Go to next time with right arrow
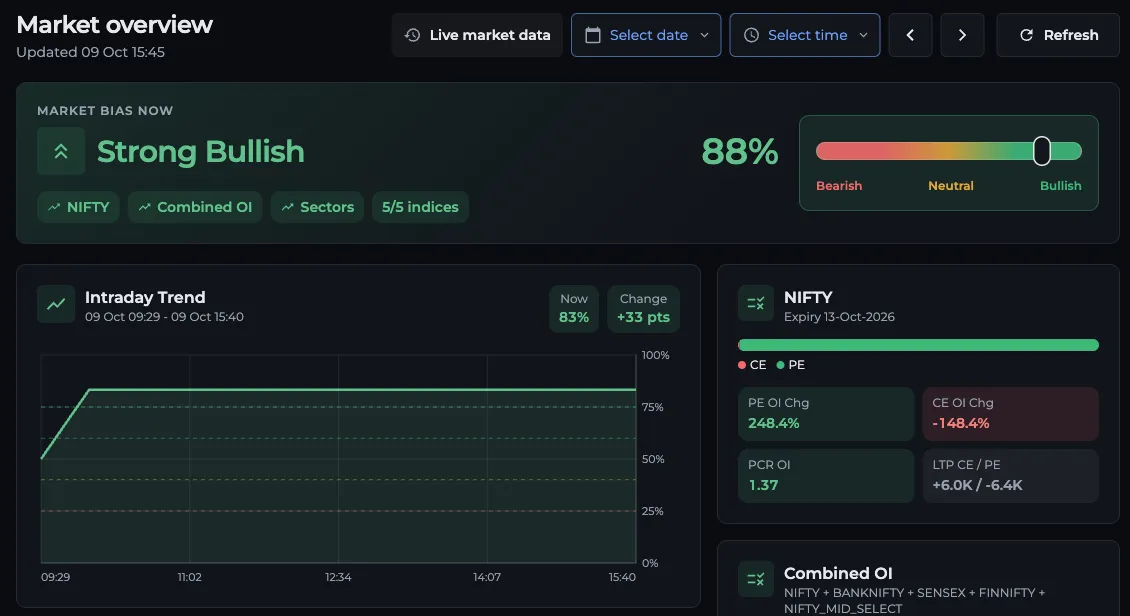1130x616 pixels. [962, 35]
